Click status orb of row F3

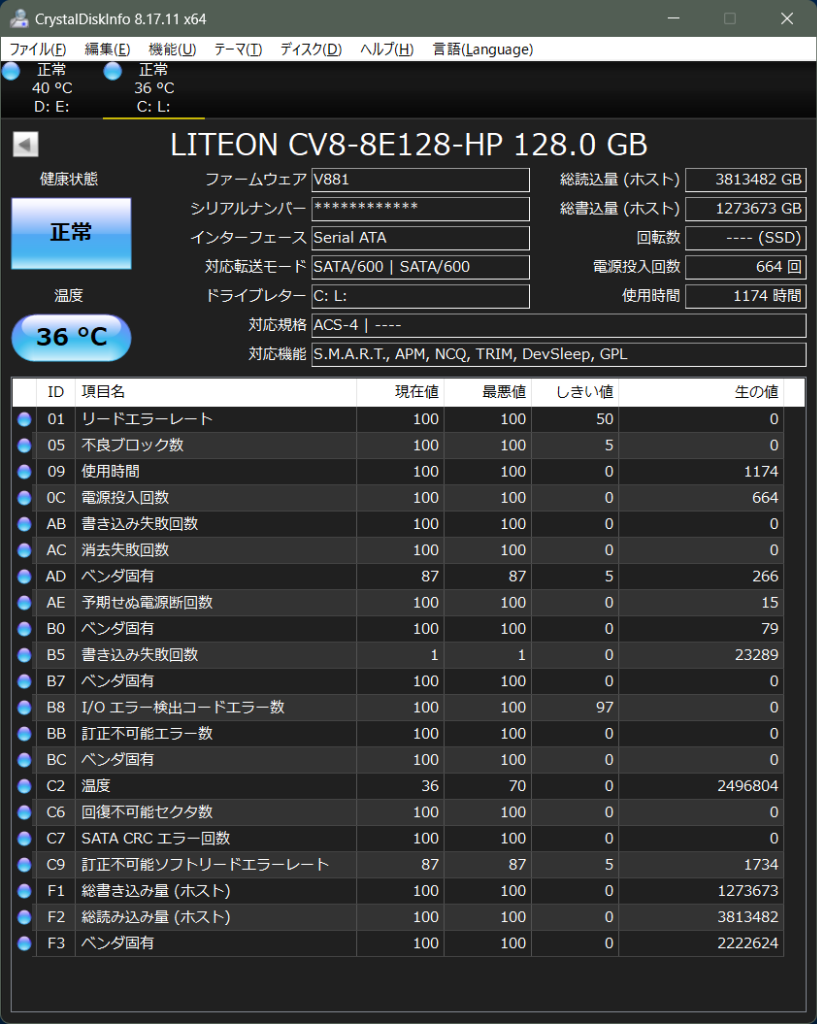pyautogui.click(x=24, y=943)
